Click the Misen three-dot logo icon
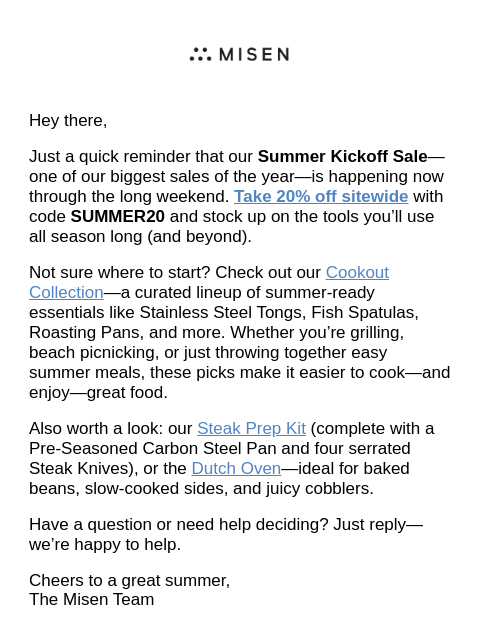480x640 pixels. point(200,54)
